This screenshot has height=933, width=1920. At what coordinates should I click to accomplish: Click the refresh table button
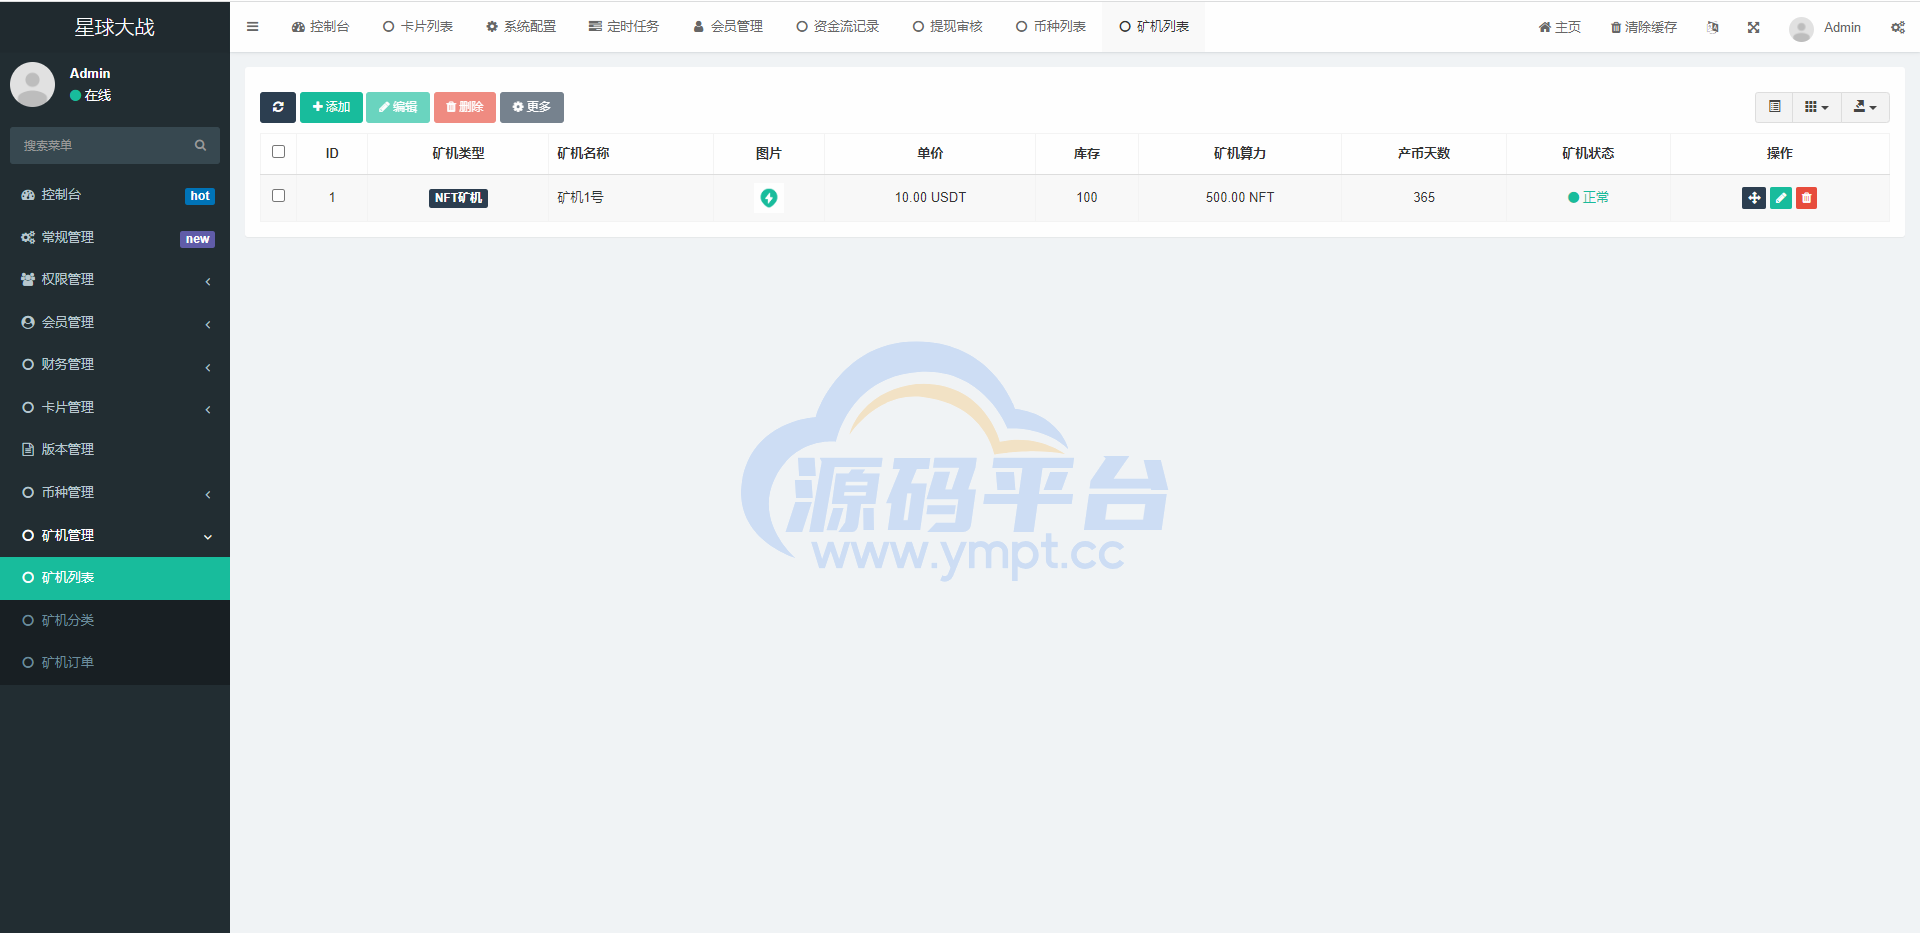click(278, 107)
